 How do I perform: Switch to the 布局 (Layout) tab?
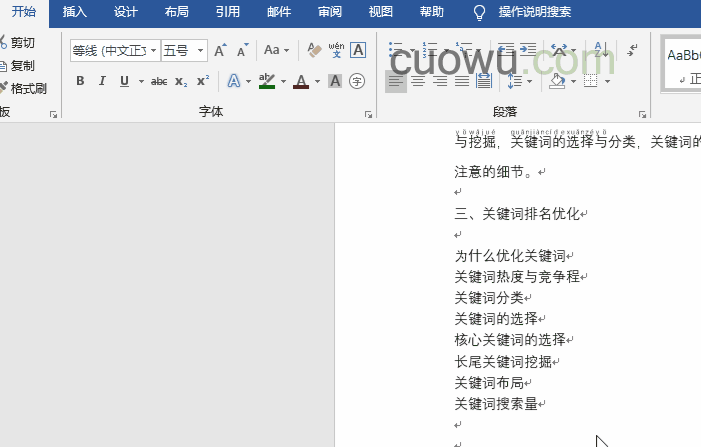(177, 12)
